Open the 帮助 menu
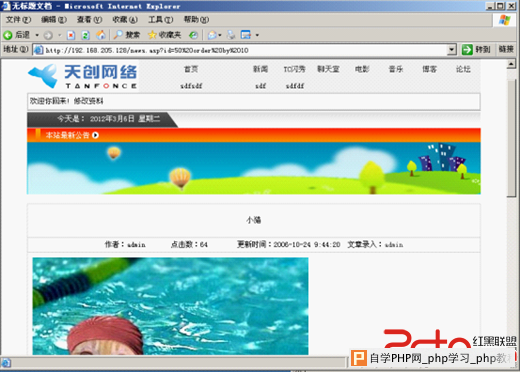 (x=196, y=20)
